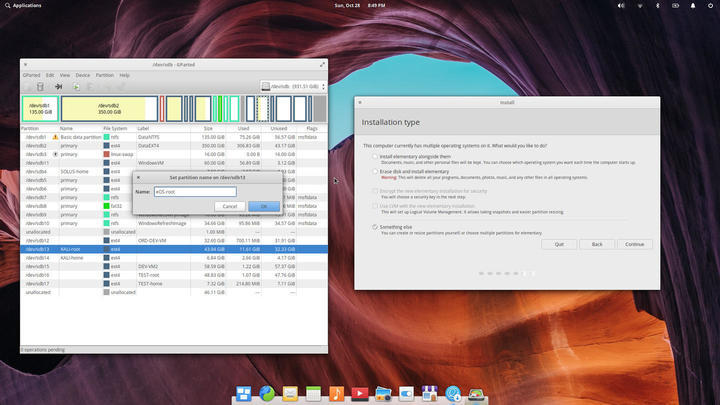
Task: Click the installer download icon in dock
Action: coord(453,394)
